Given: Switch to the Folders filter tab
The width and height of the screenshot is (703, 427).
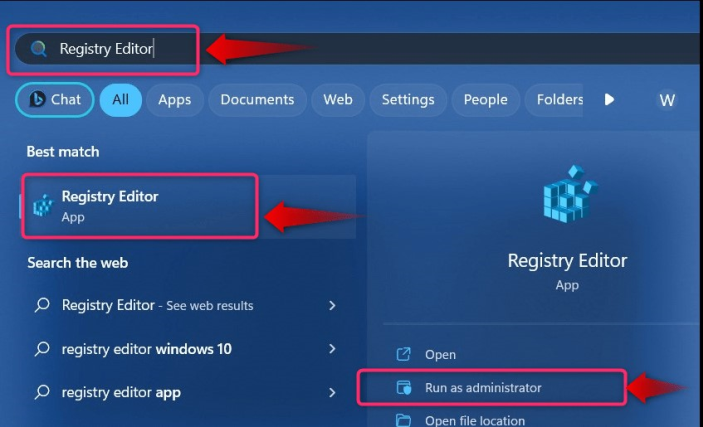Looking at the screenshot, I should click(x=556, y=100).
